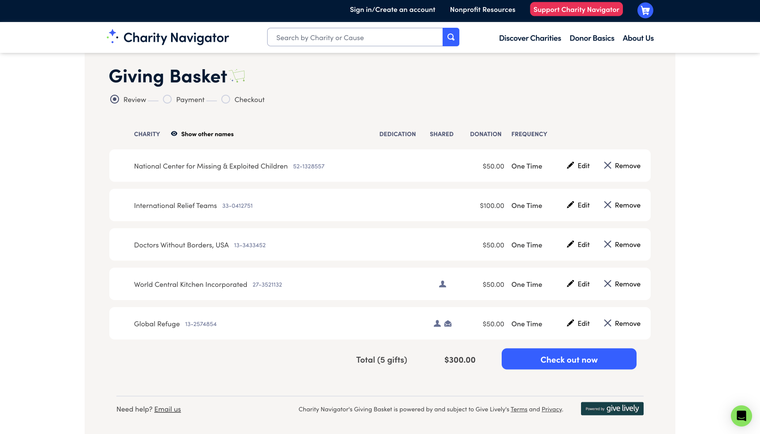The image size is (760, 434).
Task: Click the DONATION column header
Action: [485, 134]
